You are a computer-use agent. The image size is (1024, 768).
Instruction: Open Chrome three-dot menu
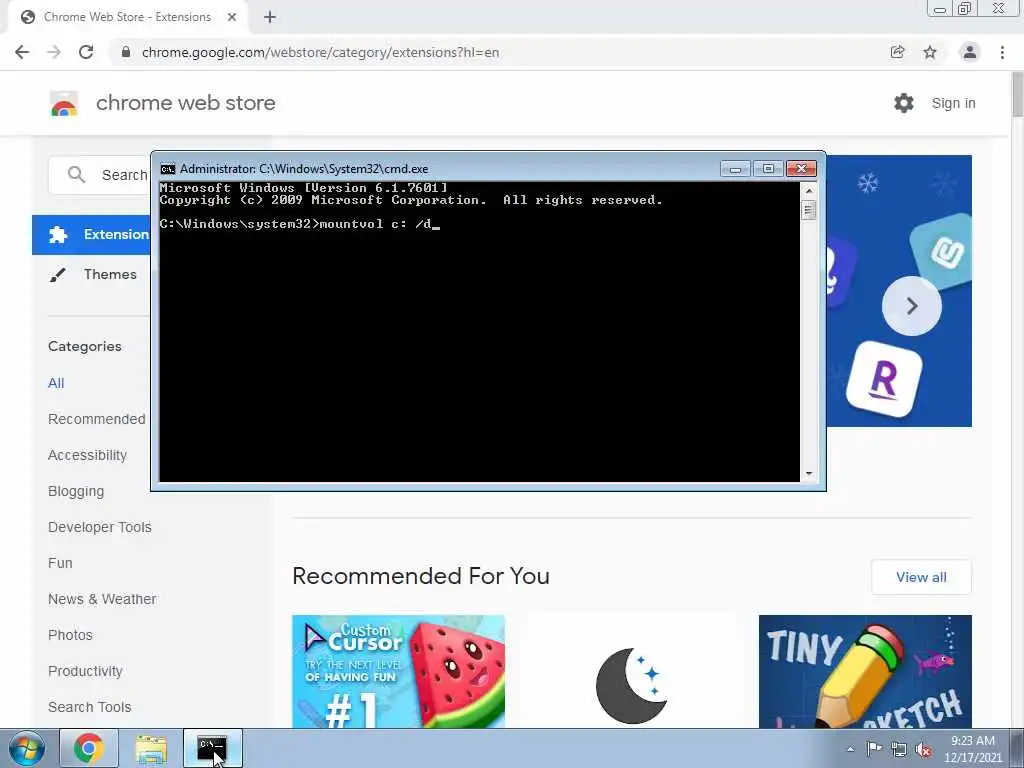1002,52
